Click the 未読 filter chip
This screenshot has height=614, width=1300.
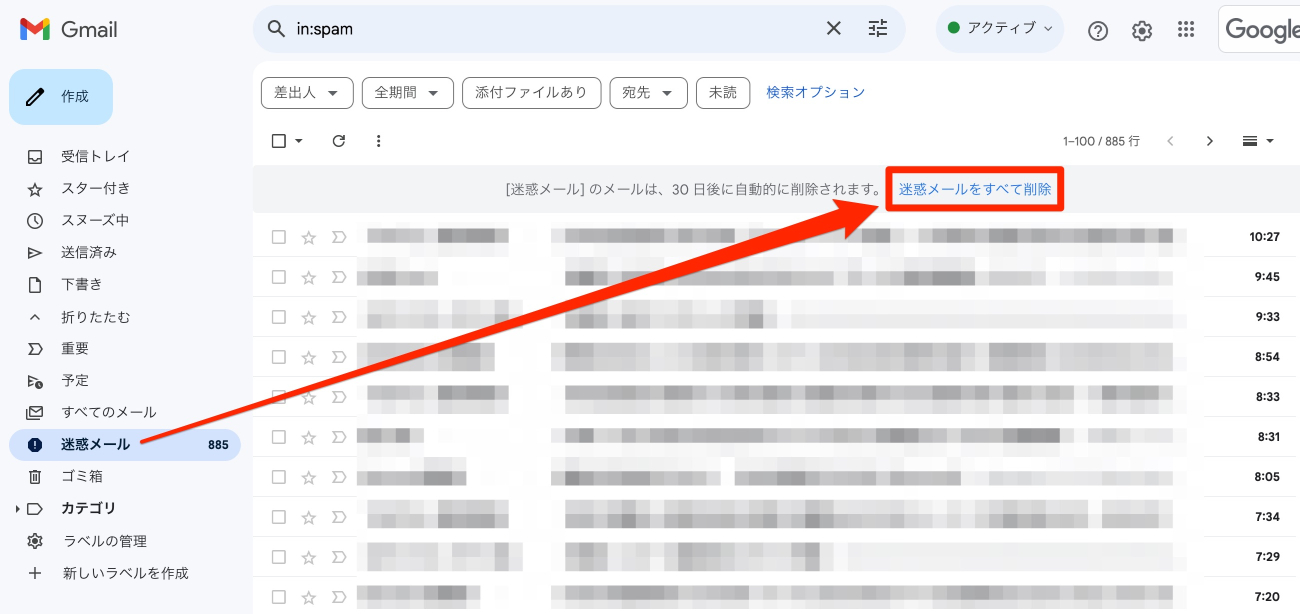pos(723,92)
